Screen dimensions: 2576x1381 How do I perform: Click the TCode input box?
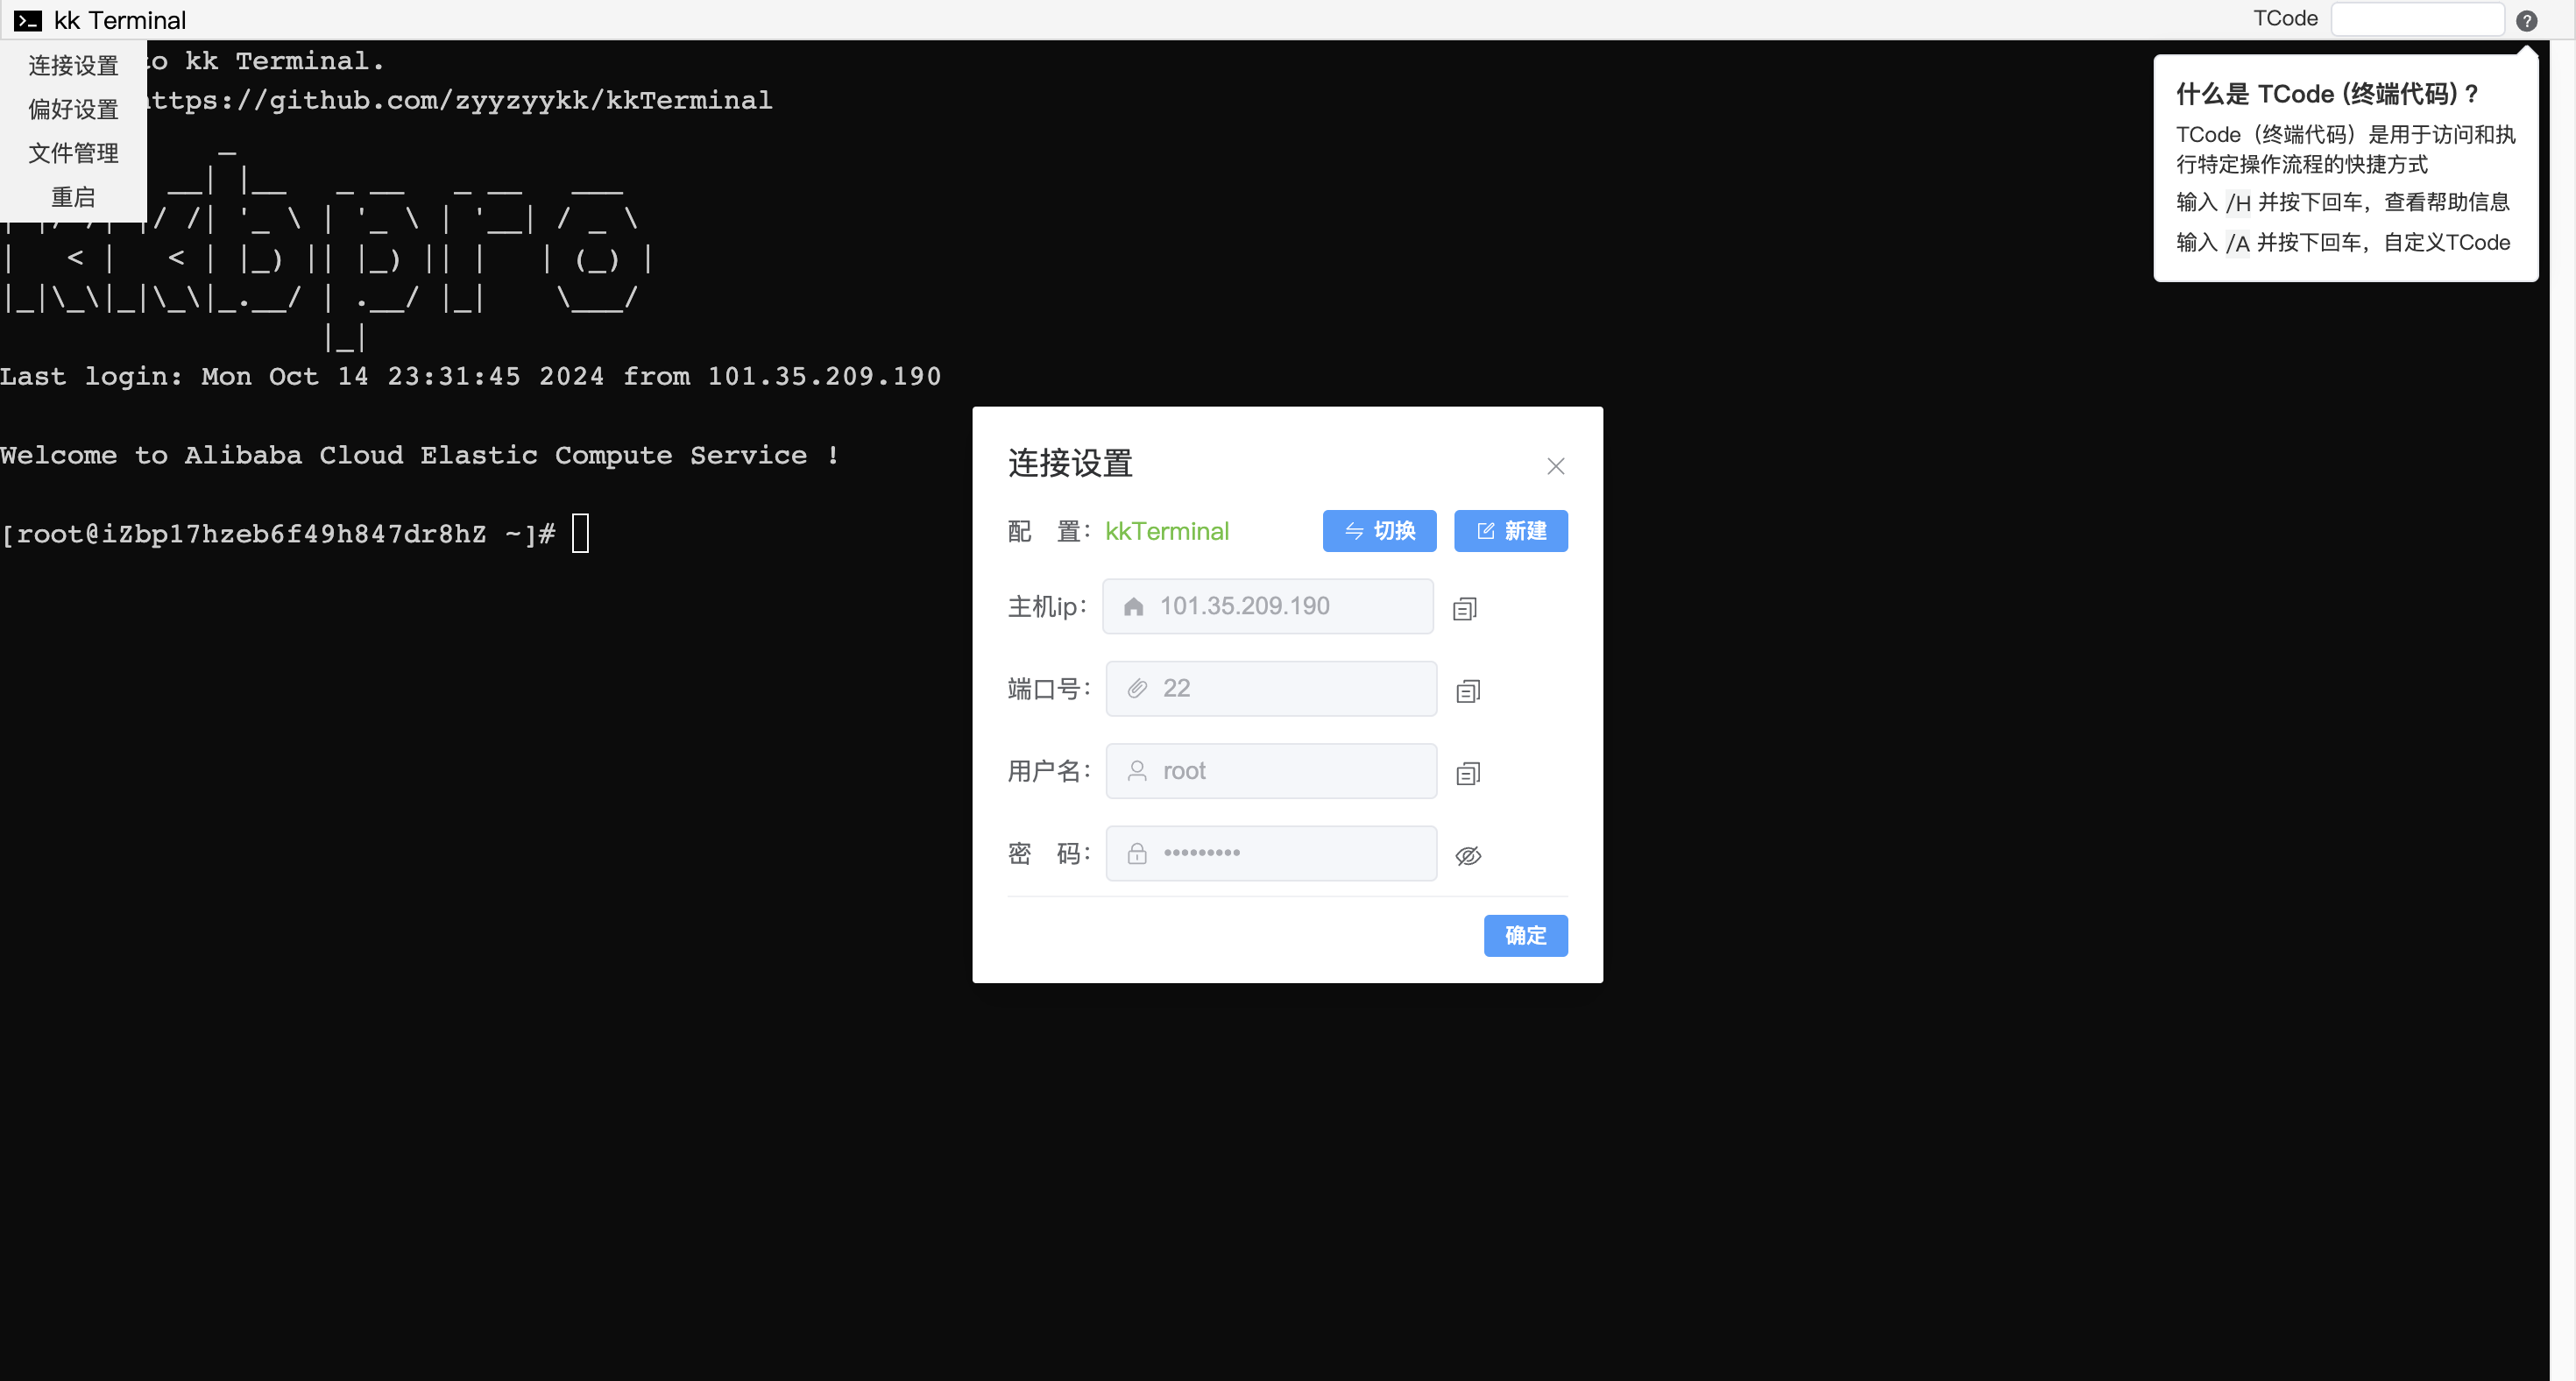(x=2417, y=19)
